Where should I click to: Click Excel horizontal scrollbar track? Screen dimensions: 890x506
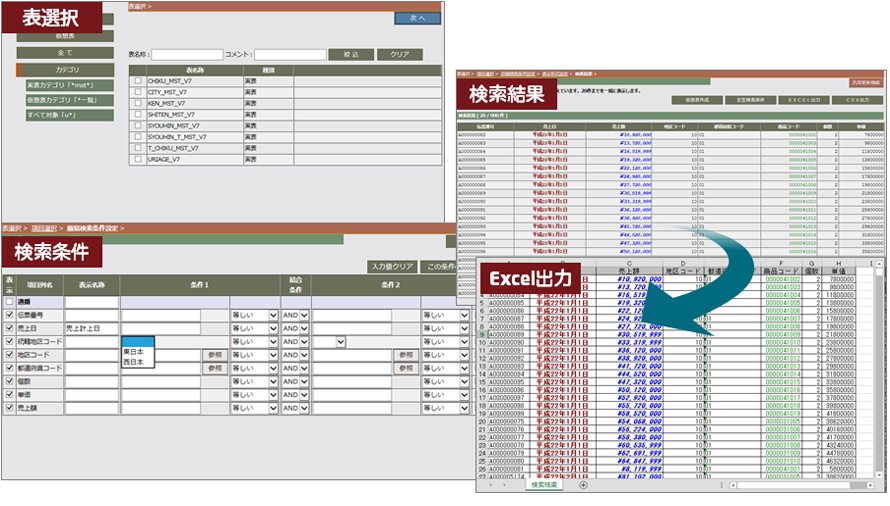[x=801, y=485]
